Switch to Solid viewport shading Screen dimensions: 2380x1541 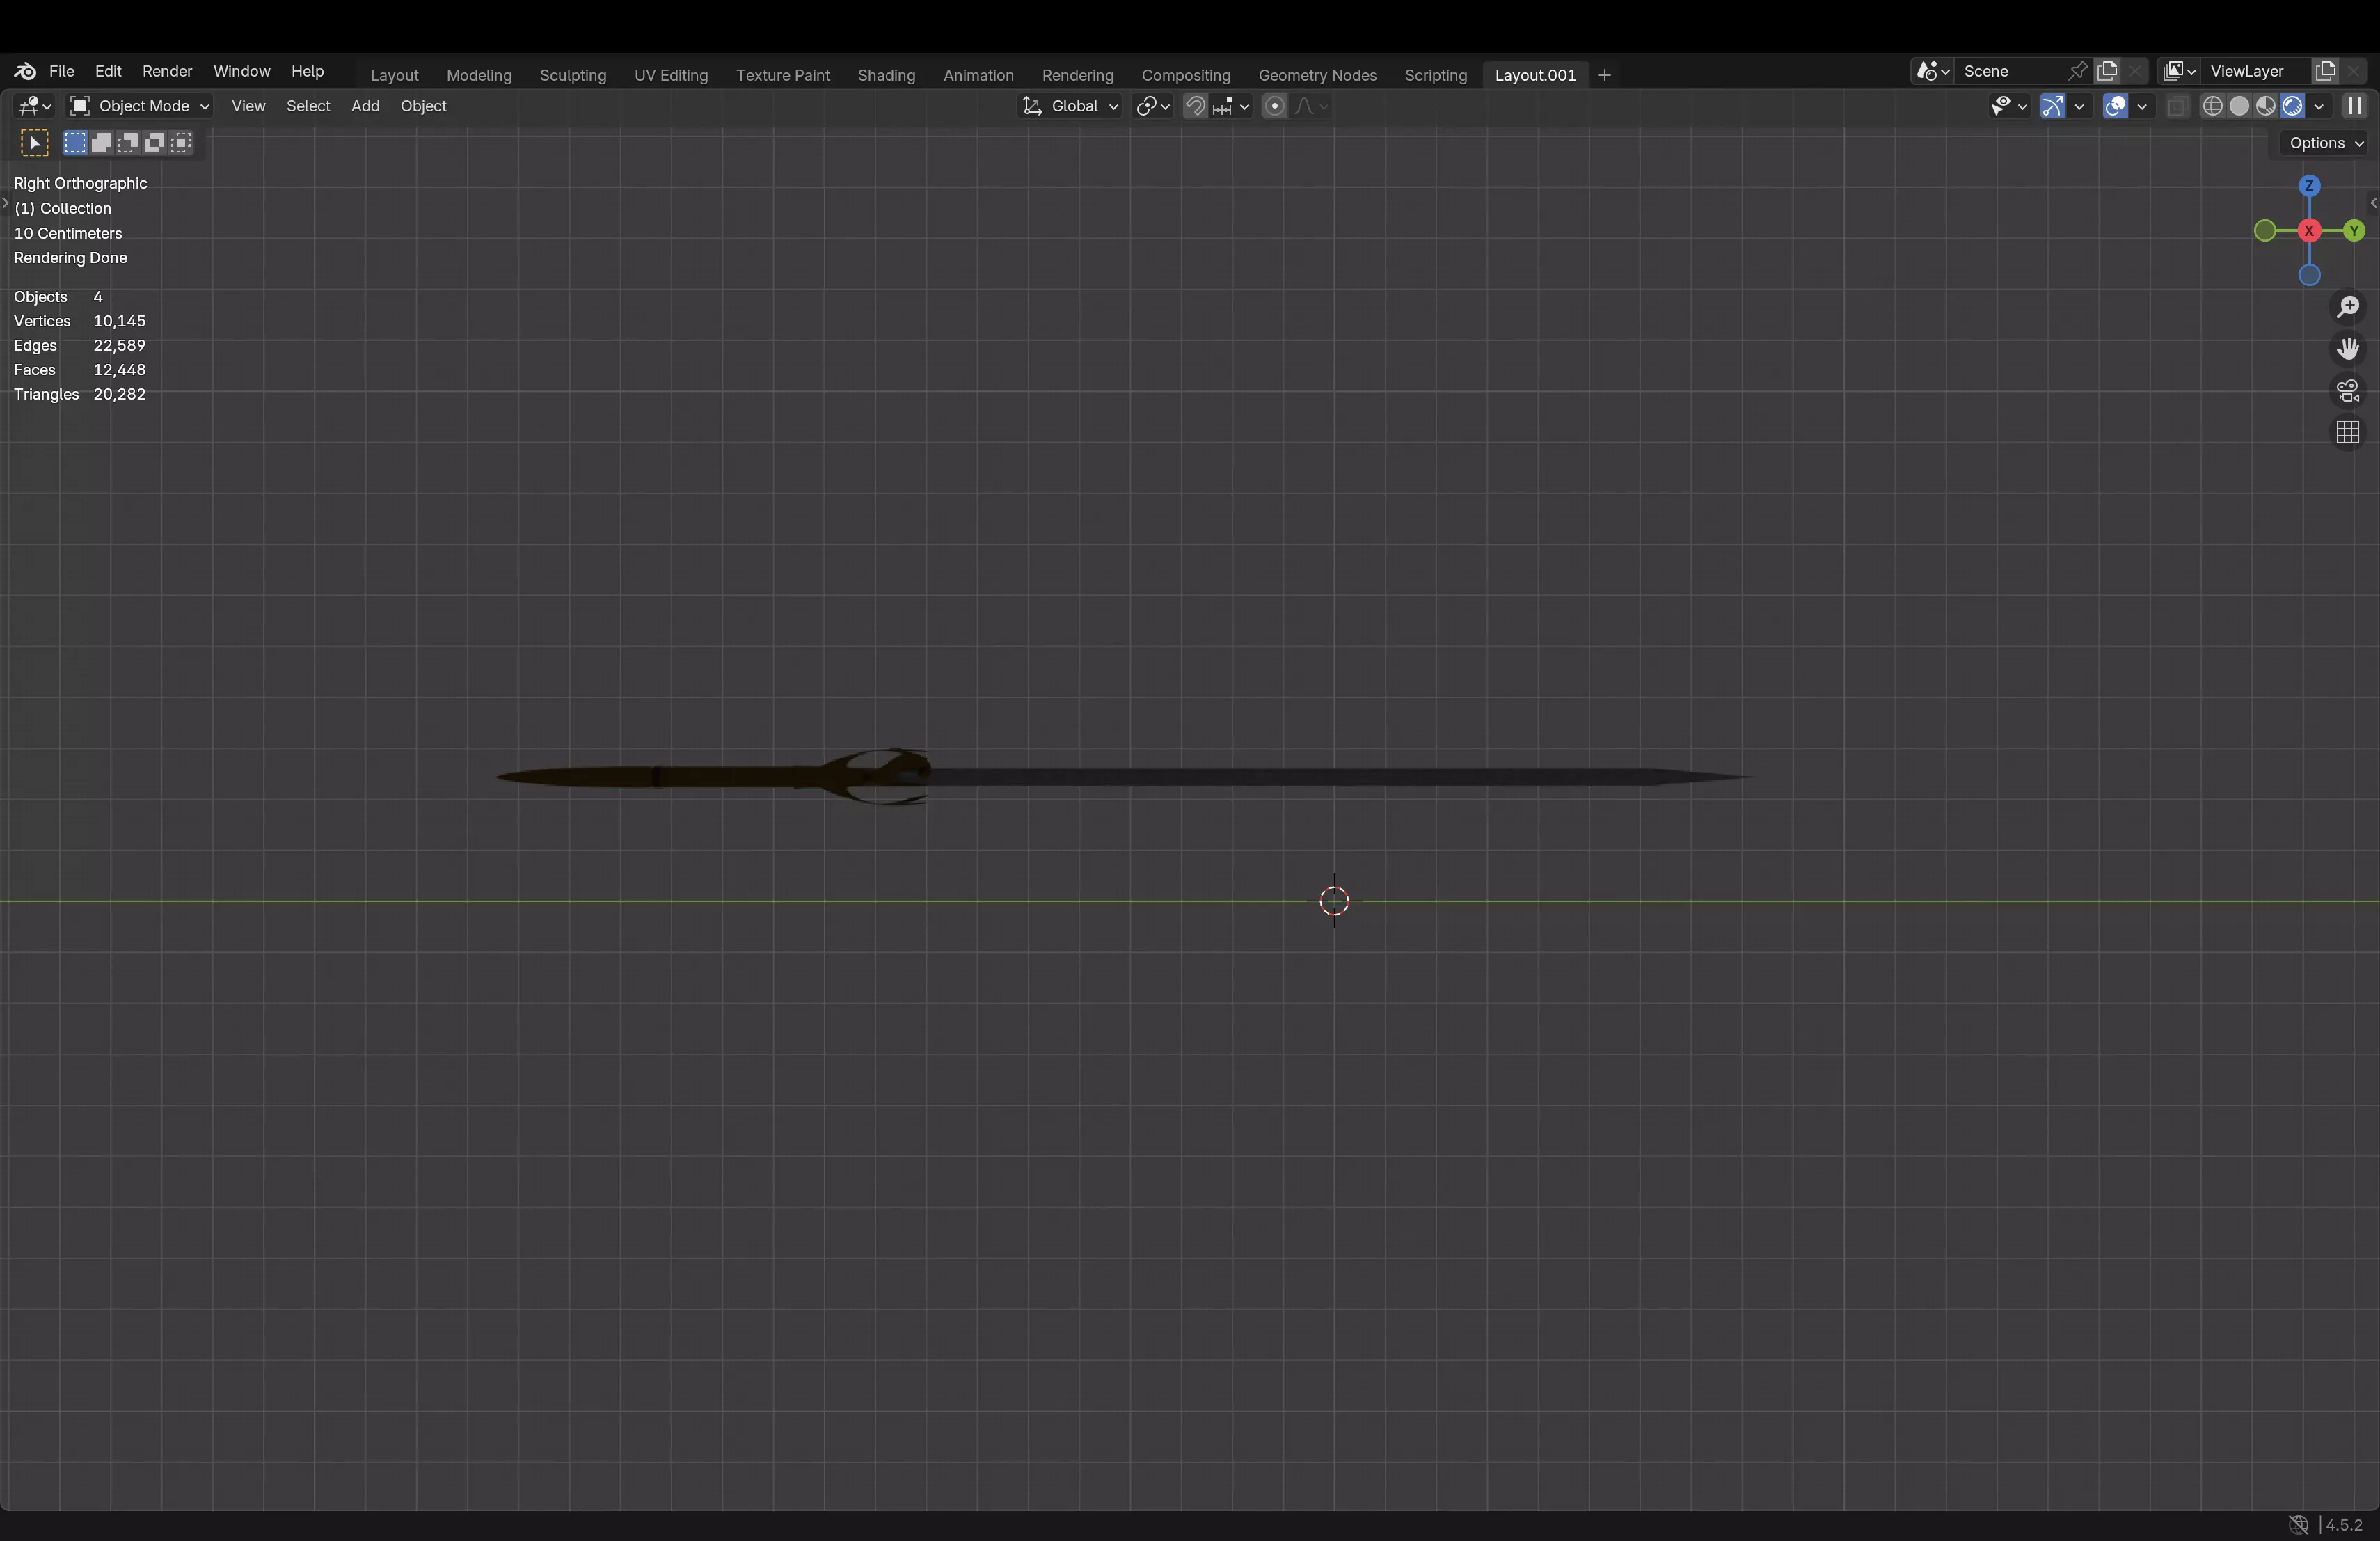2239,106
